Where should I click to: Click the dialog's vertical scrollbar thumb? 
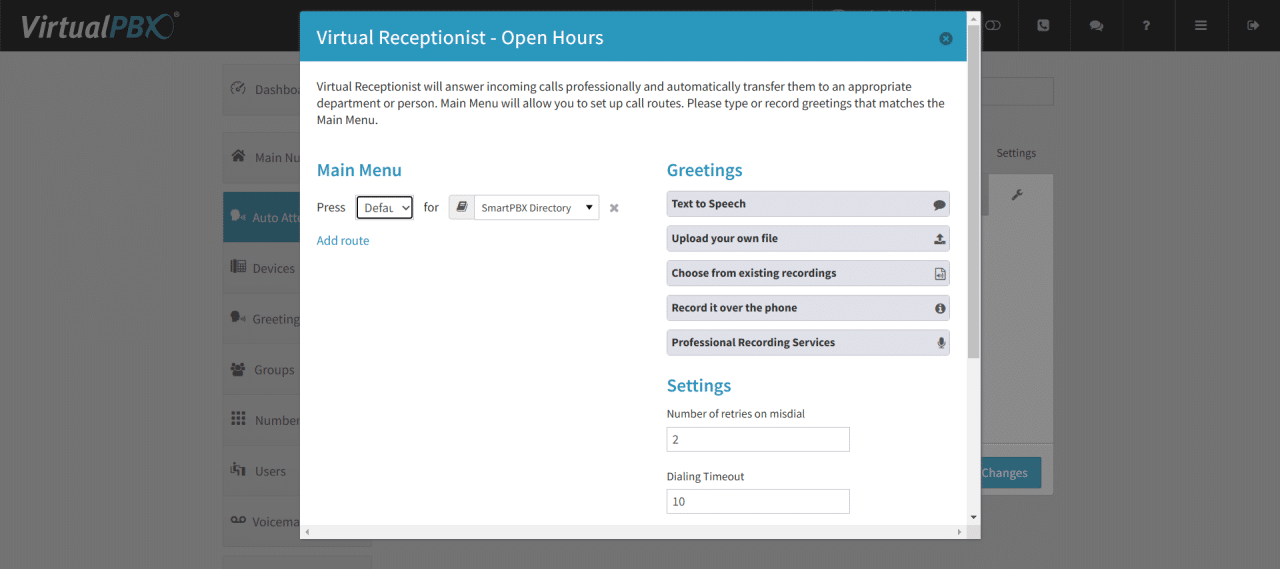[974, 192]
